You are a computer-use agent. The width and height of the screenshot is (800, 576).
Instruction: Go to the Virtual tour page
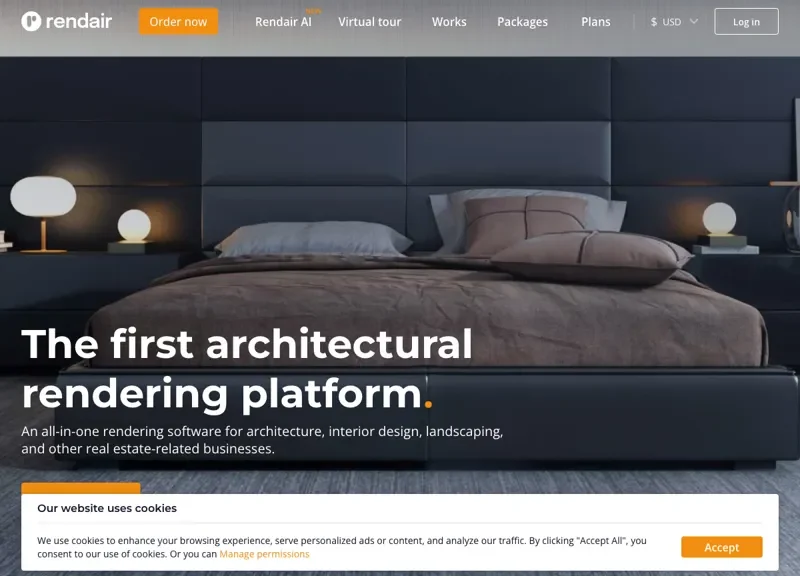pos(369,22)
